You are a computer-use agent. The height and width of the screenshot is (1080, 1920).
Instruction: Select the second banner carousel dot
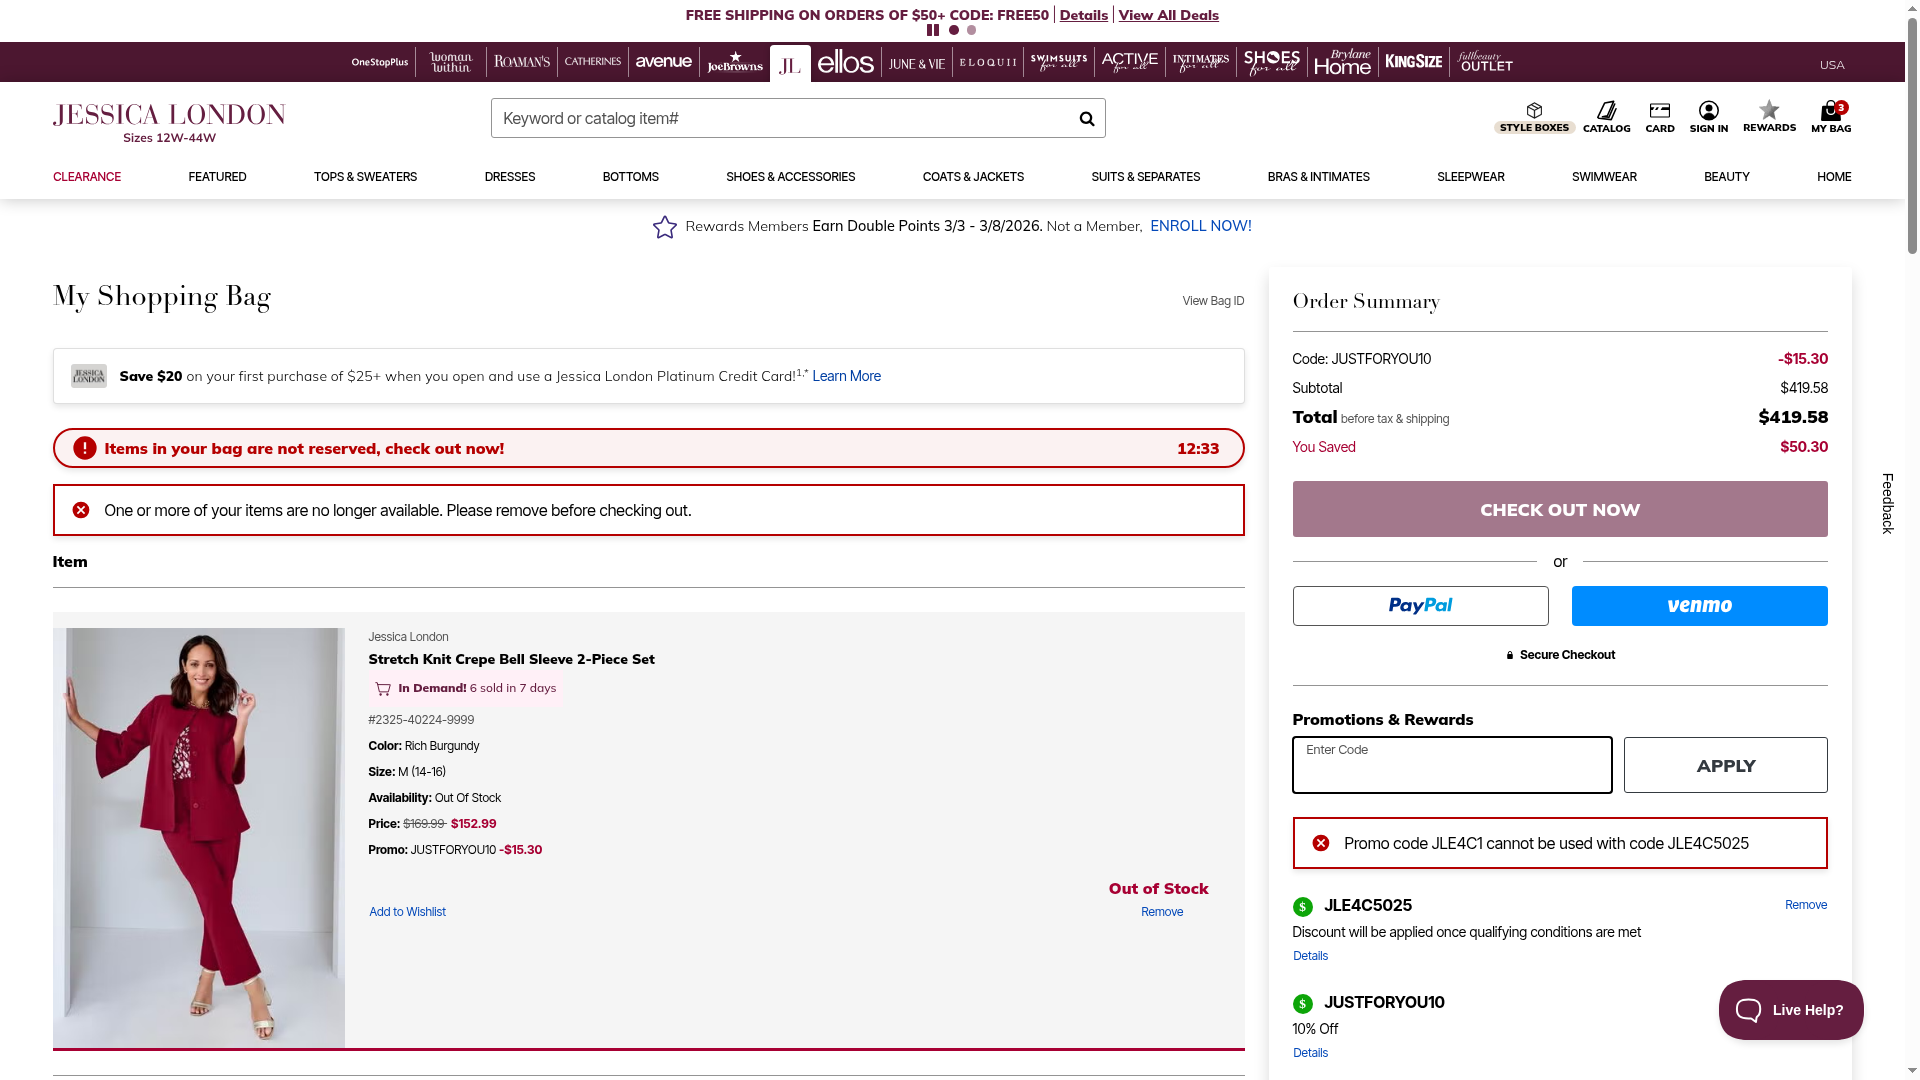(971, 30)
